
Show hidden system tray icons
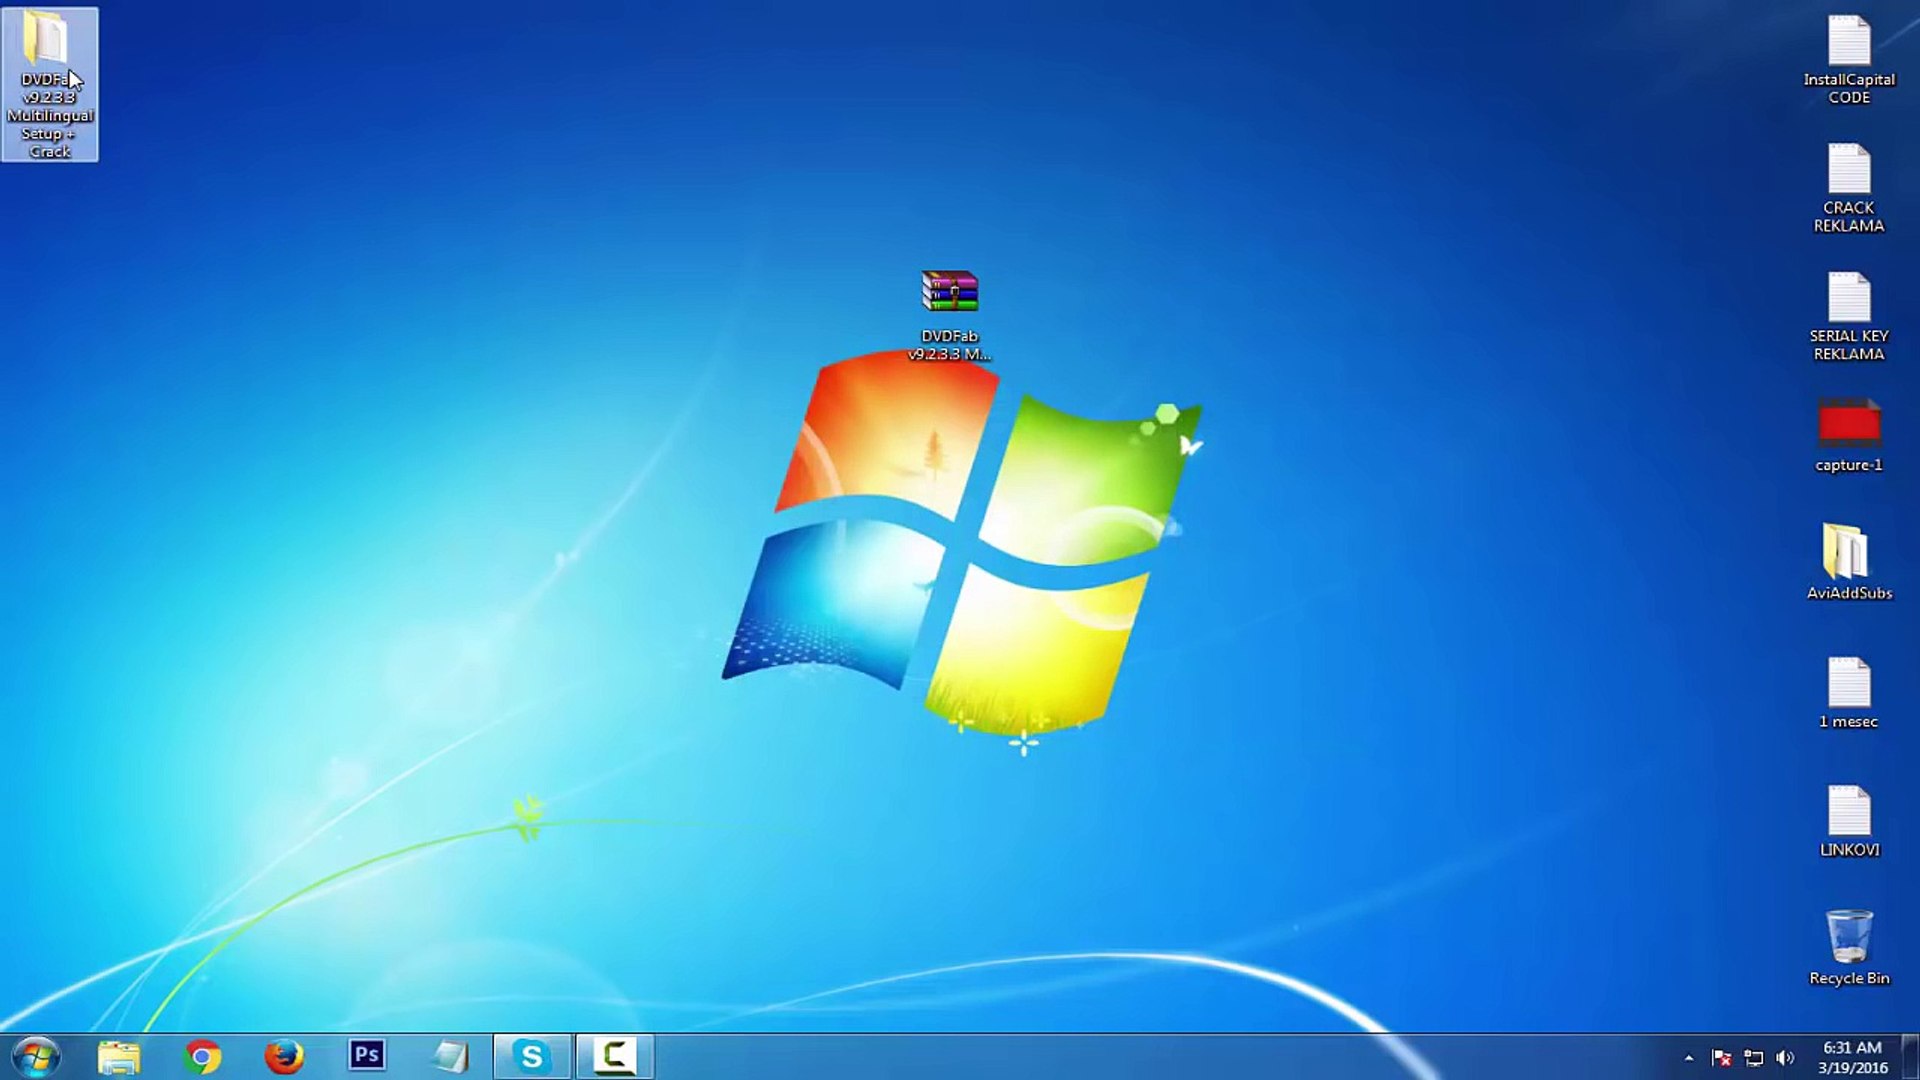1689,1057
